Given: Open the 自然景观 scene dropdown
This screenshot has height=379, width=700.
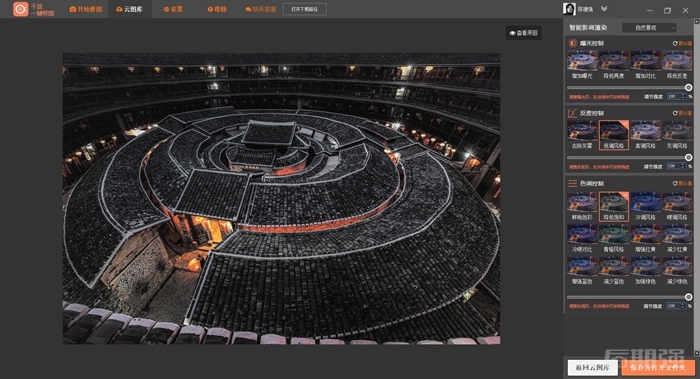Looking at the screenshot, I should [x=649, y=28].
